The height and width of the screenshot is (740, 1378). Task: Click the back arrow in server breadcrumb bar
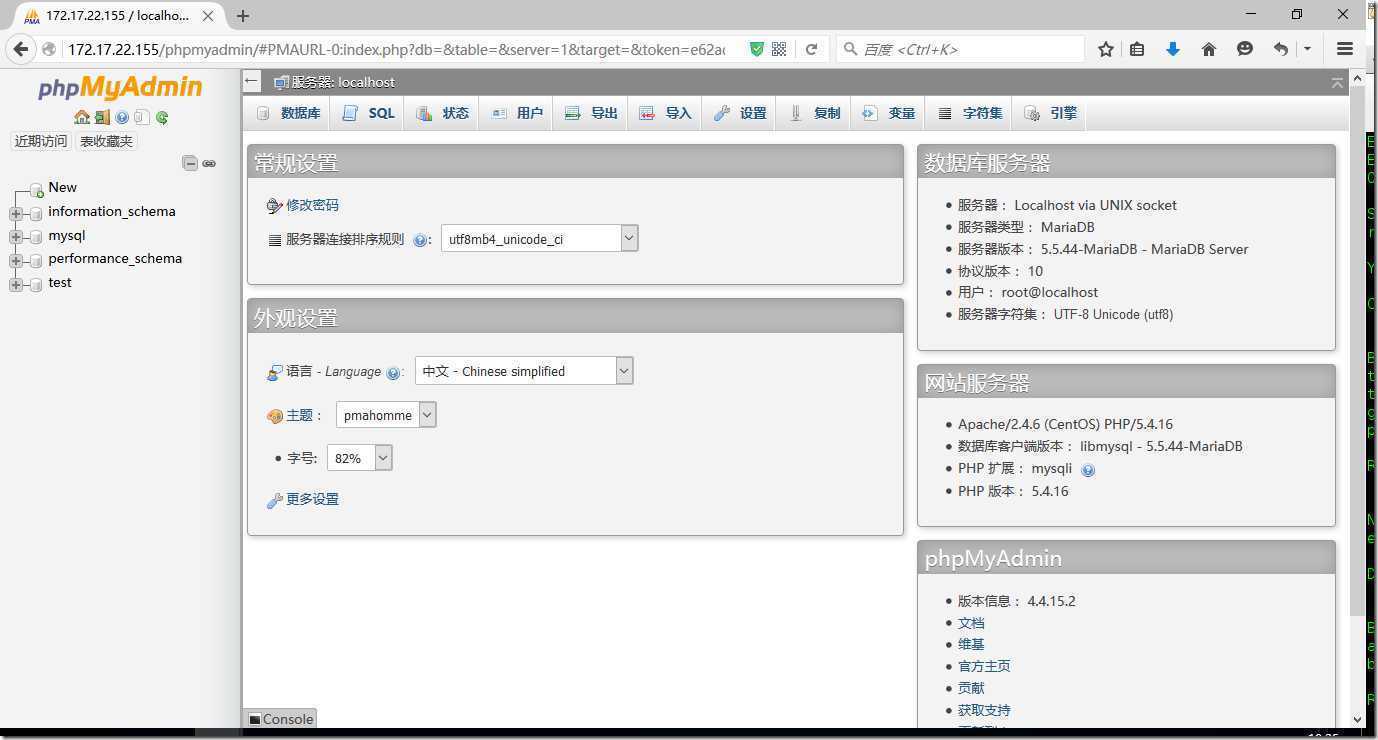click(x=252, y=82)
